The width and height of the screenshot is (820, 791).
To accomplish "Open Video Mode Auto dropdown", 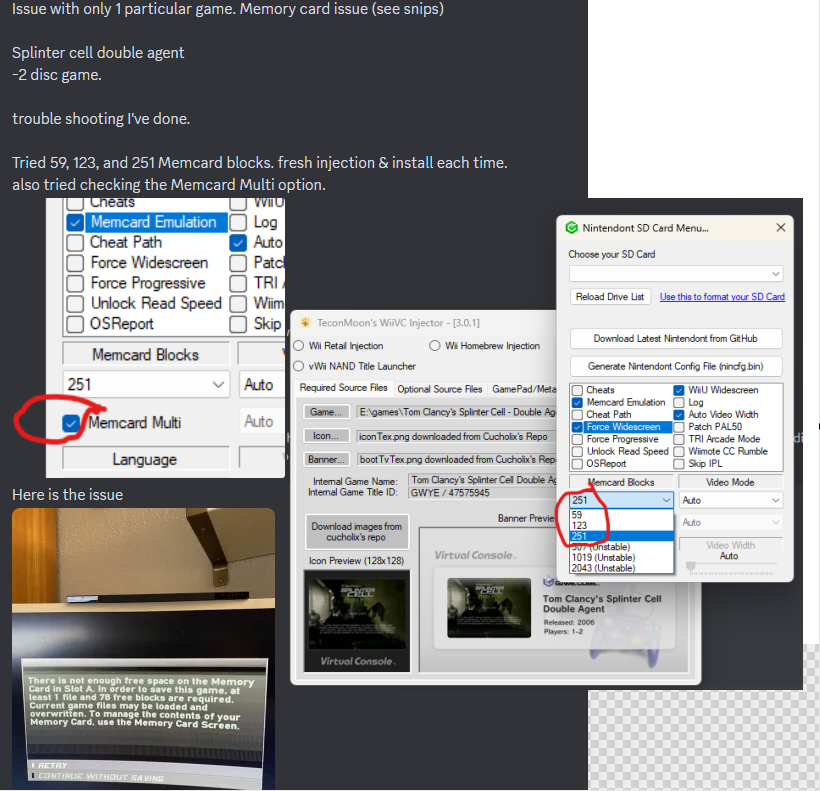I will tap(731, 500).
